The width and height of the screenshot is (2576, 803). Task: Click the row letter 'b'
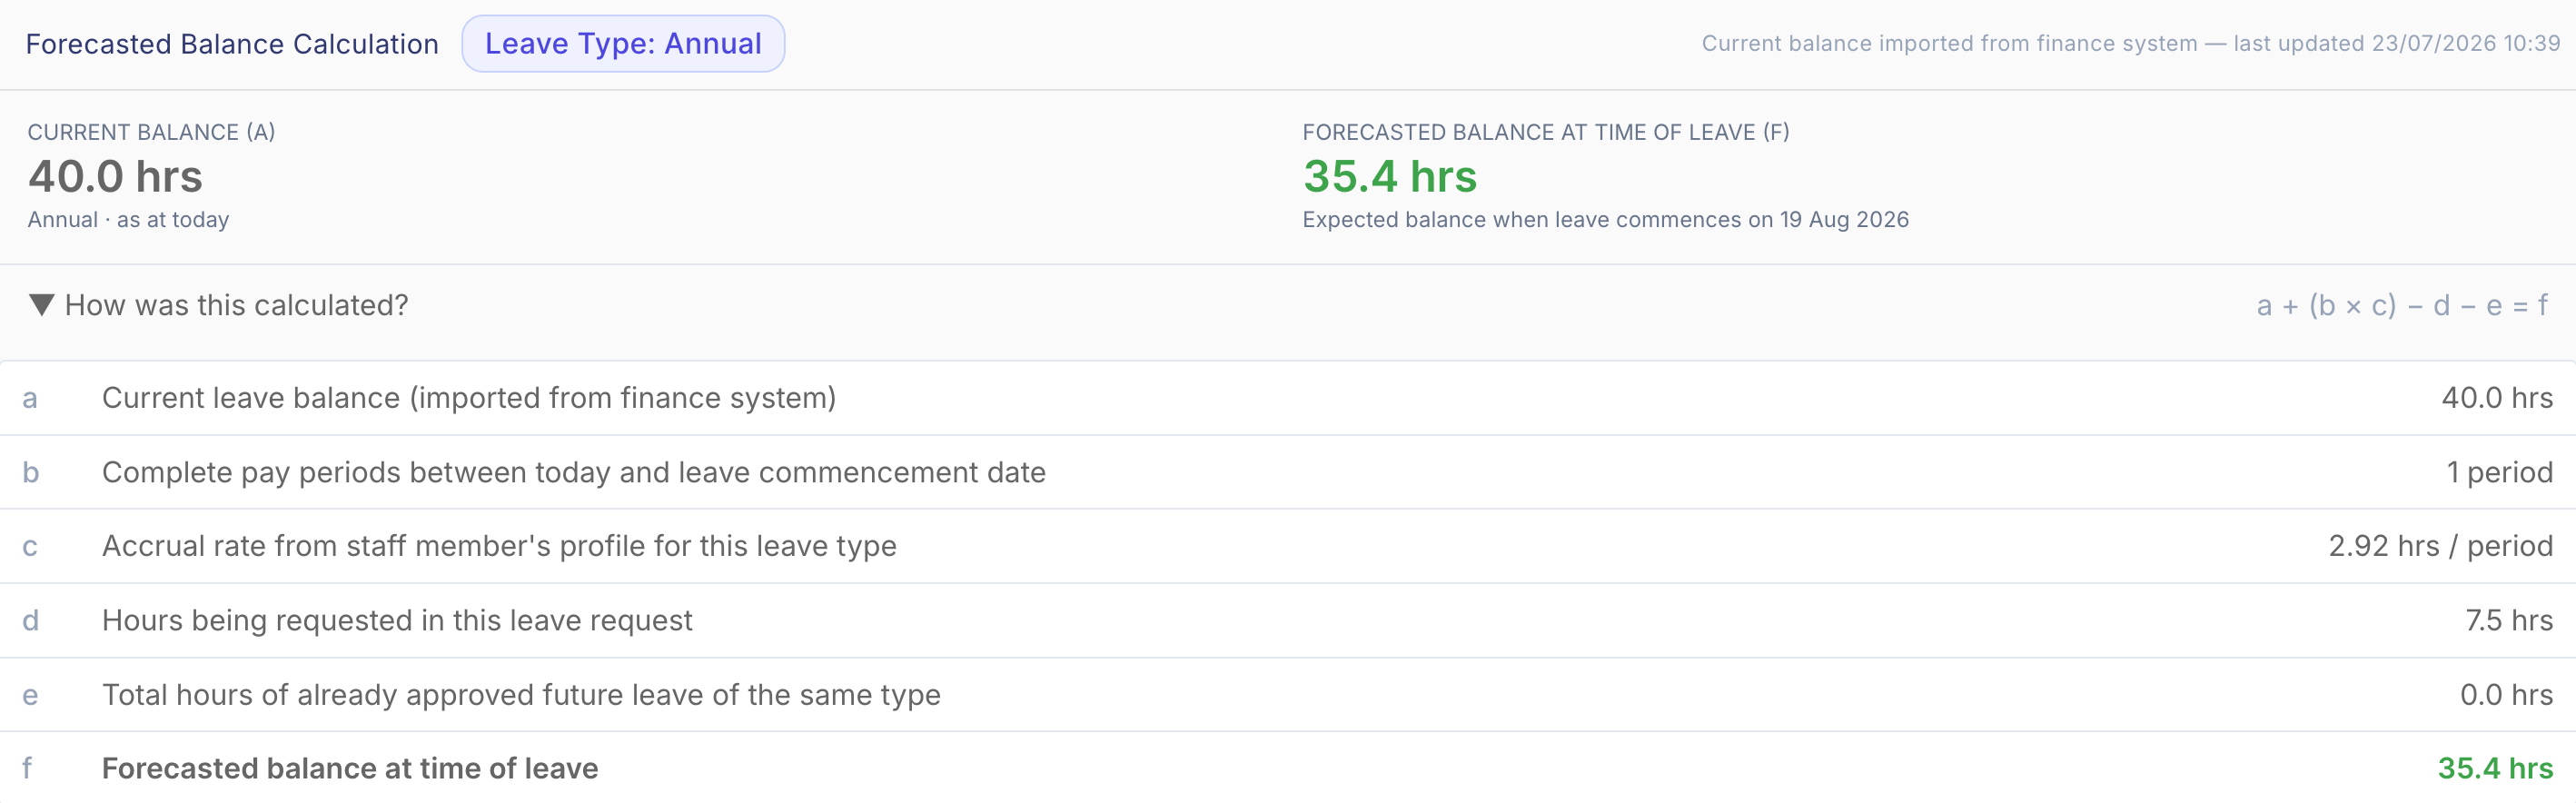point(30,472)
